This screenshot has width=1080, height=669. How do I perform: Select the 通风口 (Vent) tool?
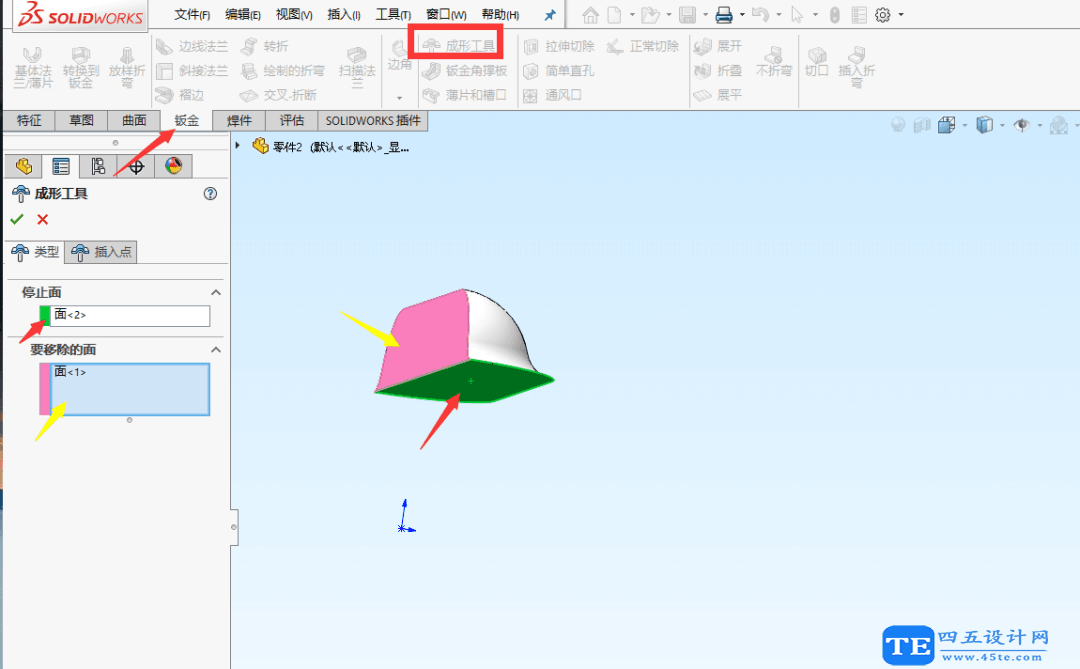[x=556, y=95]
